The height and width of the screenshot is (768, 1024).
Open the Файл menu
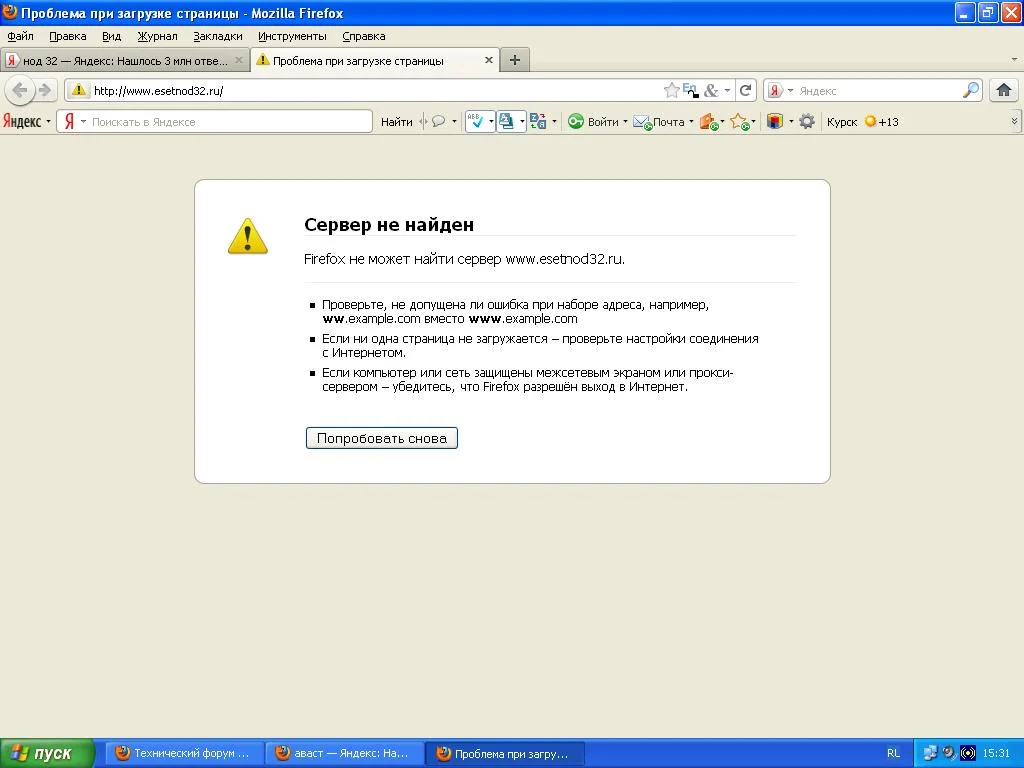(x=20, y=36)
